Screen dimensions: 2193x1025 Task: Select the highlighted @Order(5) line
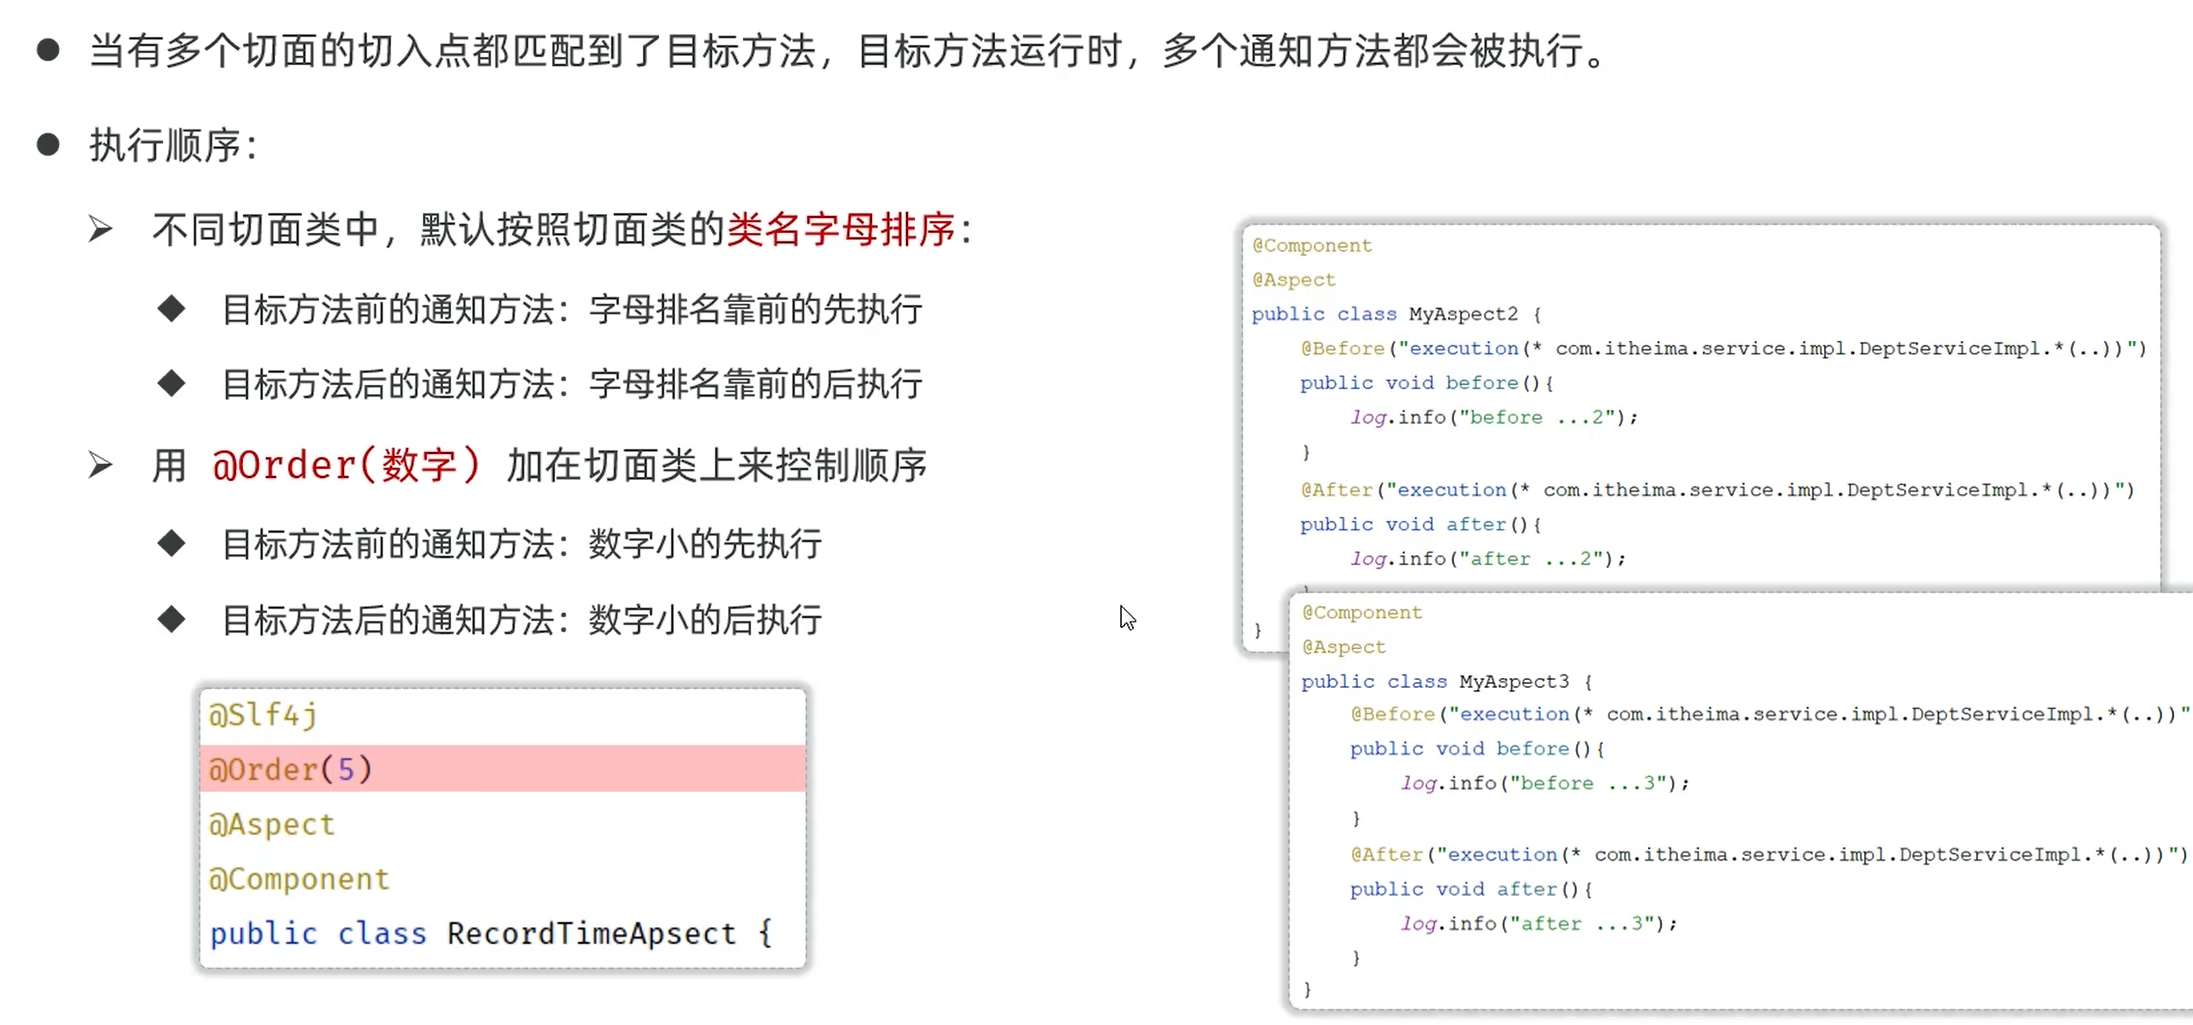(x=503, y=769)
